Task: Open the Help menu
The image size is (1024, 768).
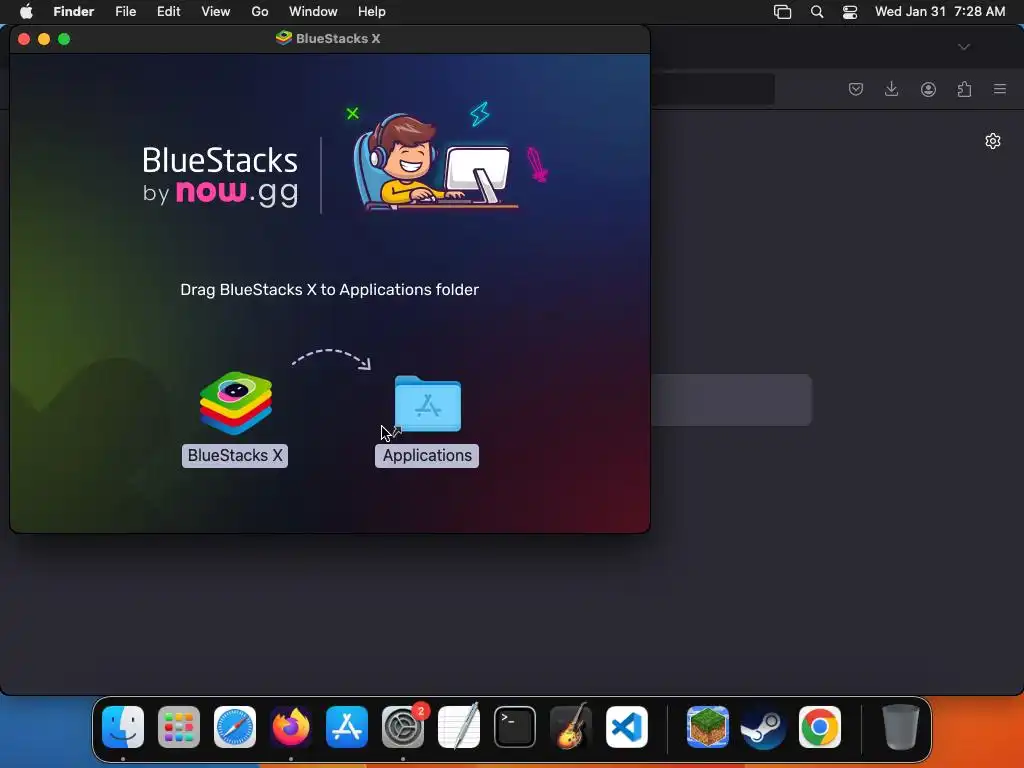Action: pos(372,12)
